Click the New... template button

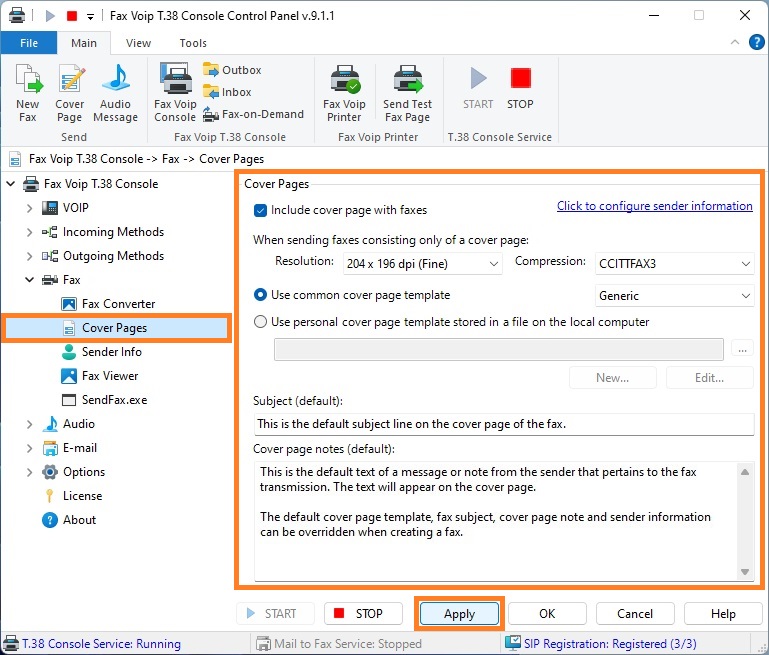click(x=613, y=378)
